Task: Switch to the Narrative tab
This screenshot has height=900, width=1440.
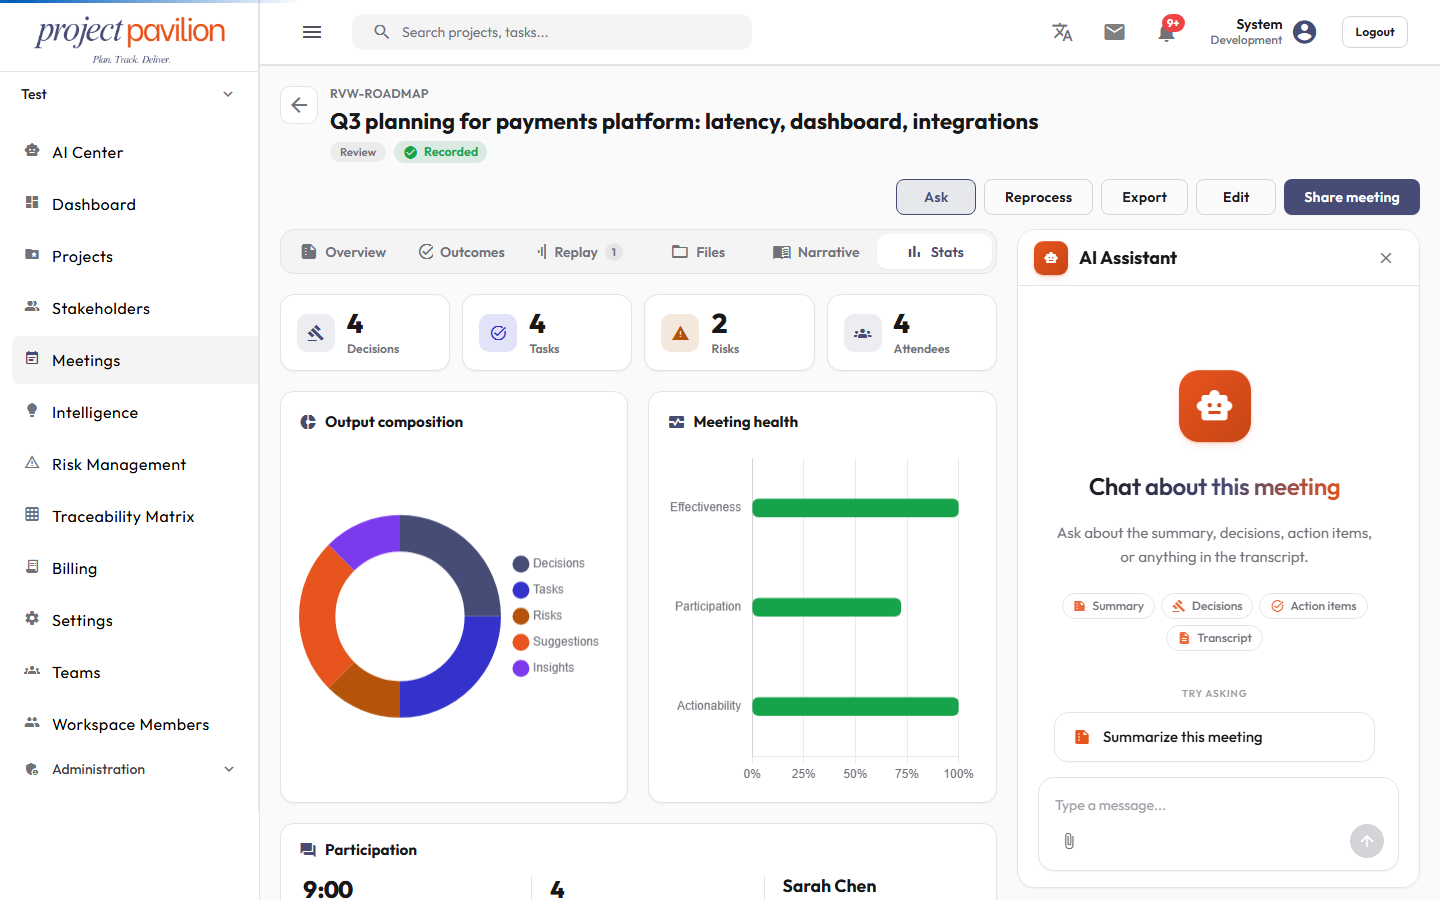Action: (816, 252)
